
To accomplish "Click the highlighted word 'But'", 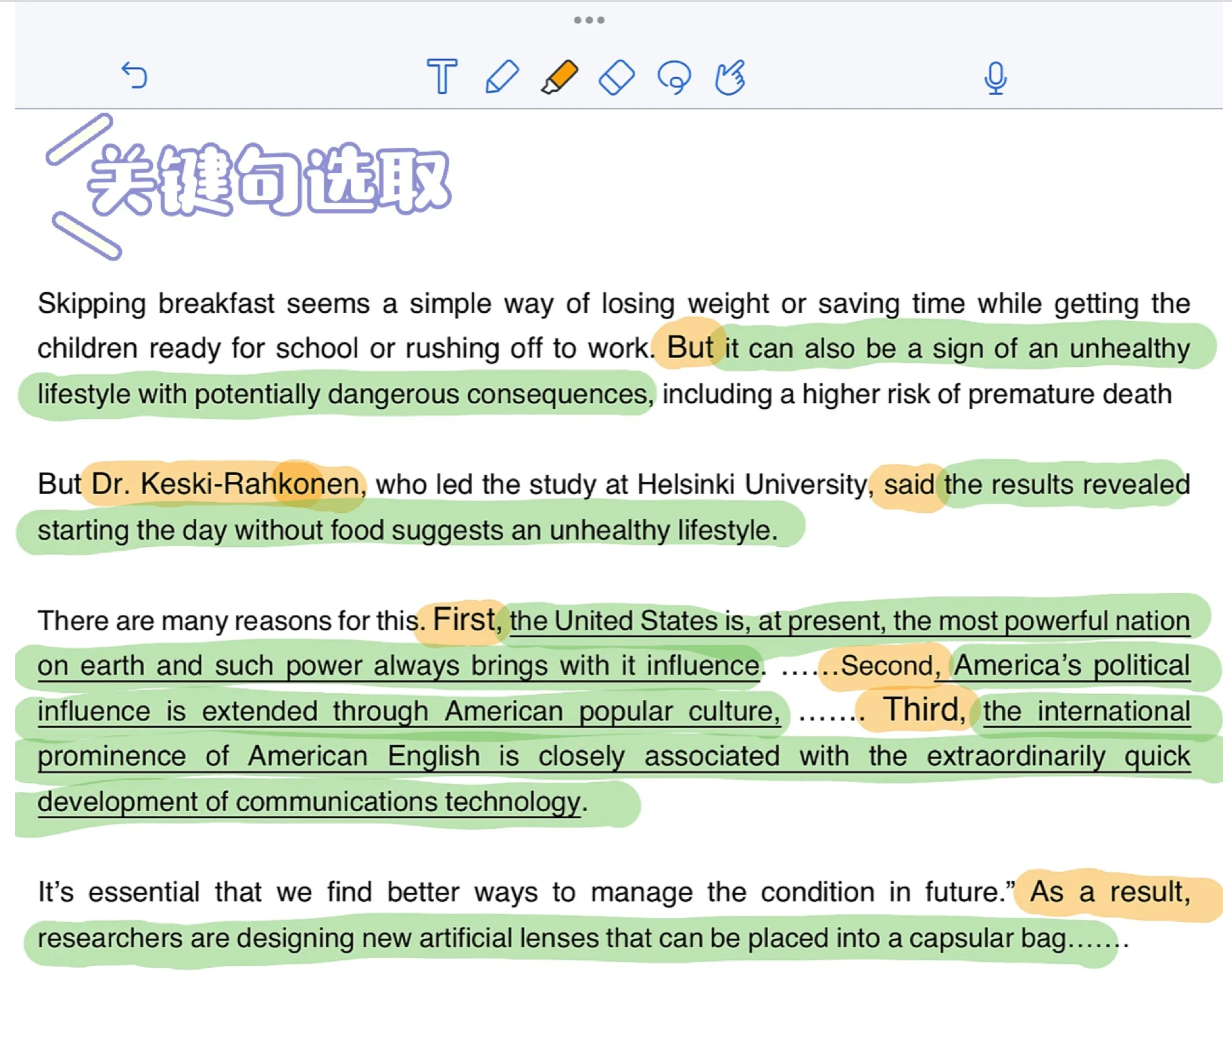I will 691,348.
